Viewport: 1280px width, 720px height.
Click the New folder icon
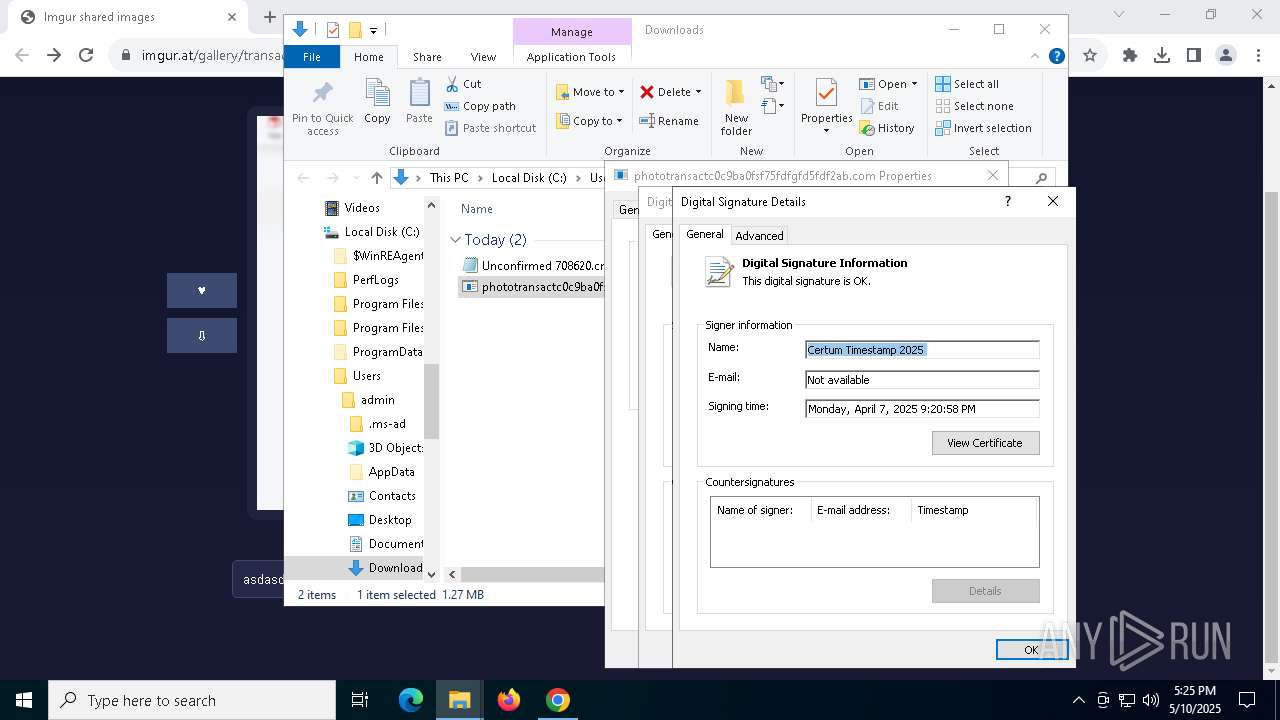click(736, 93)
